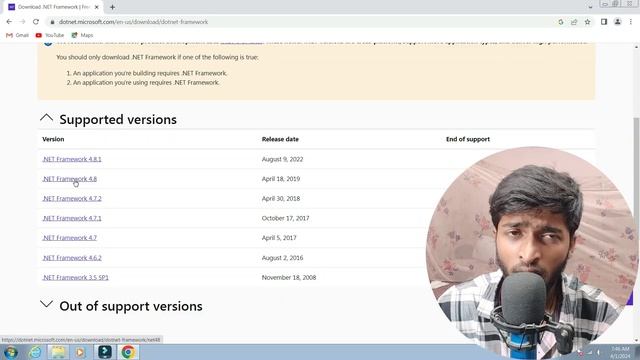Close the Download .NET Framework tab

click(x=97, y=7)
